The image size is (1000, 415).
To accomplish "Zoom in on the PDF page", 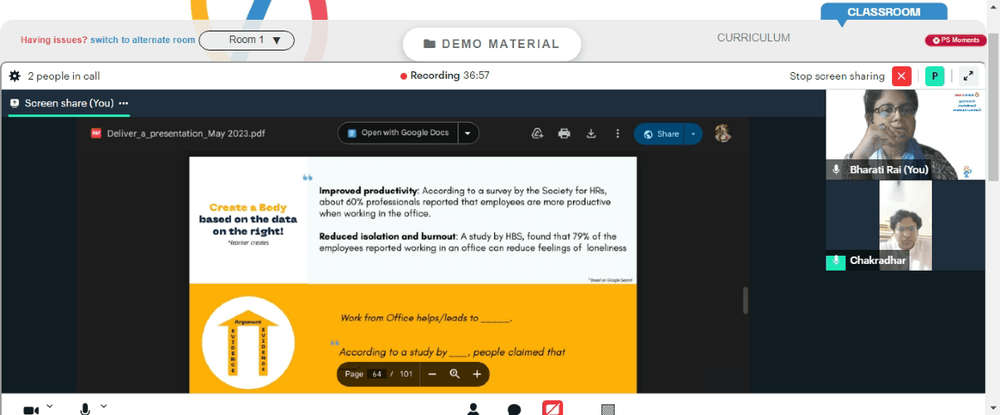I will (476, 374).
